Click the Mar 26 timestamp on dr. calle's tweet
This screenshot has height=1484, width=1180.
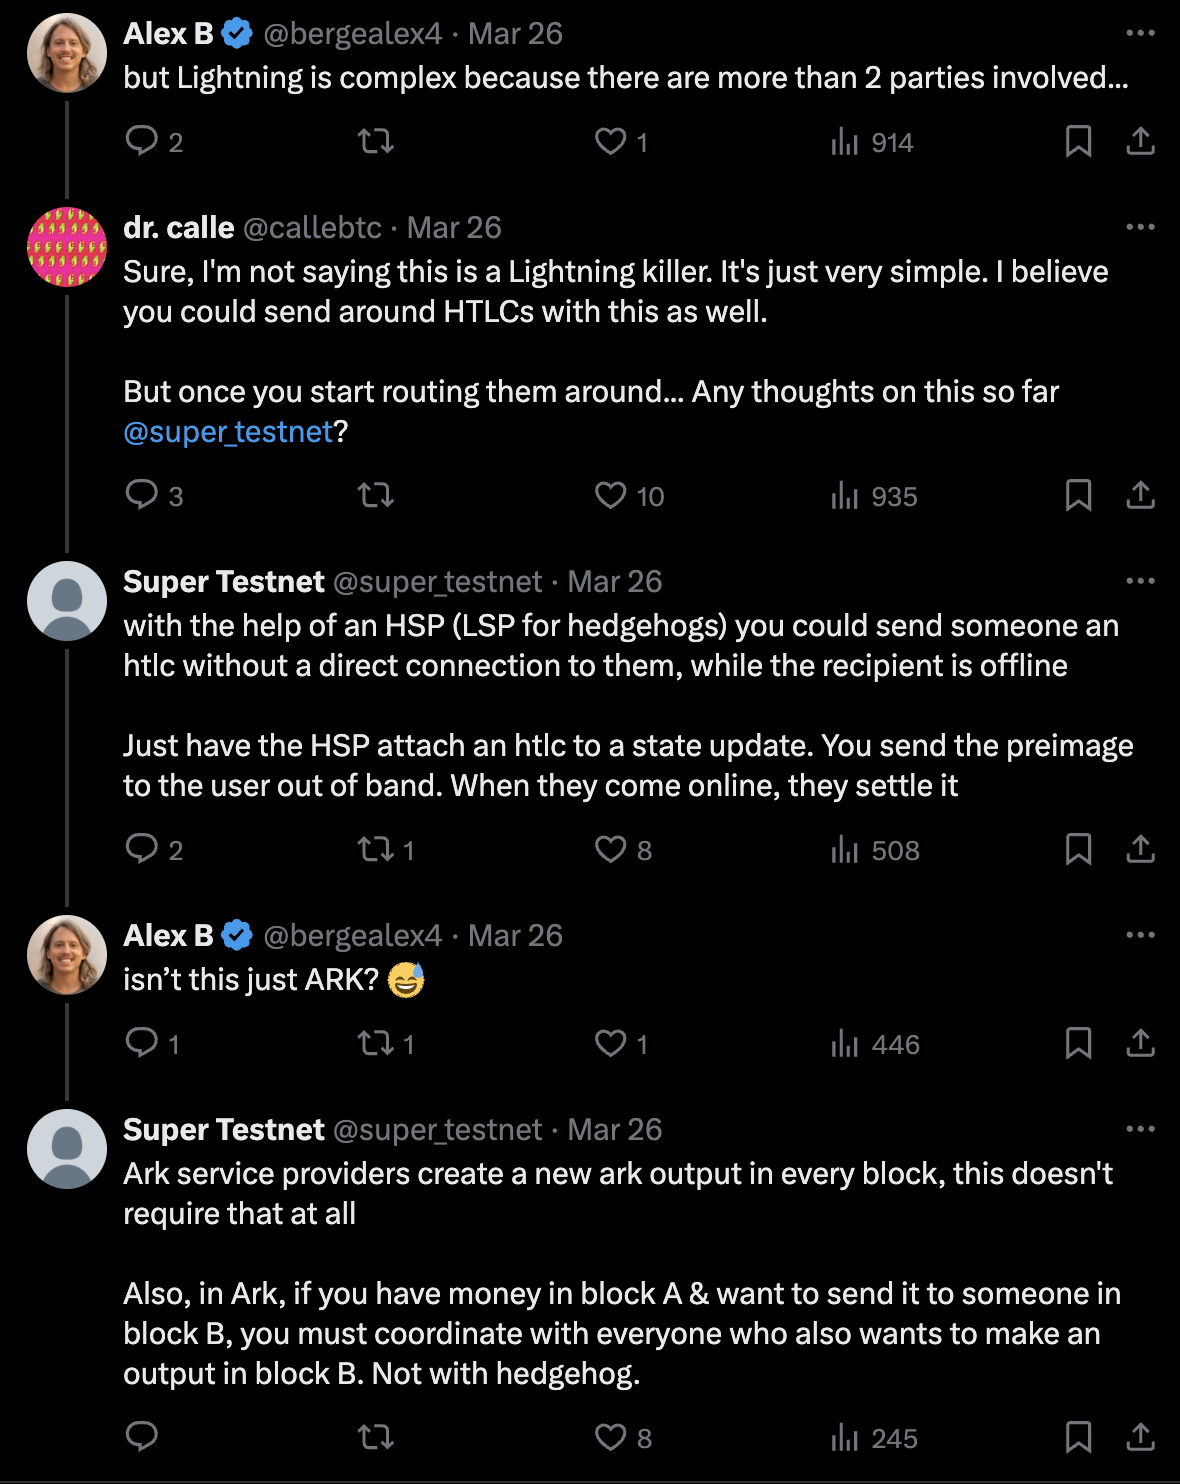454,228
